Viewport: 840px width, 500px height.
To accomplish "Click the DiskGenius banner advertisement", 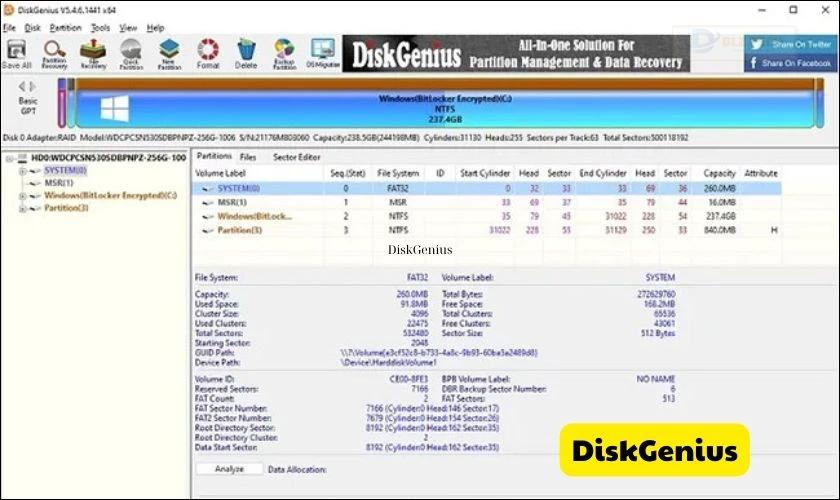I will click(x=516, y=54).
